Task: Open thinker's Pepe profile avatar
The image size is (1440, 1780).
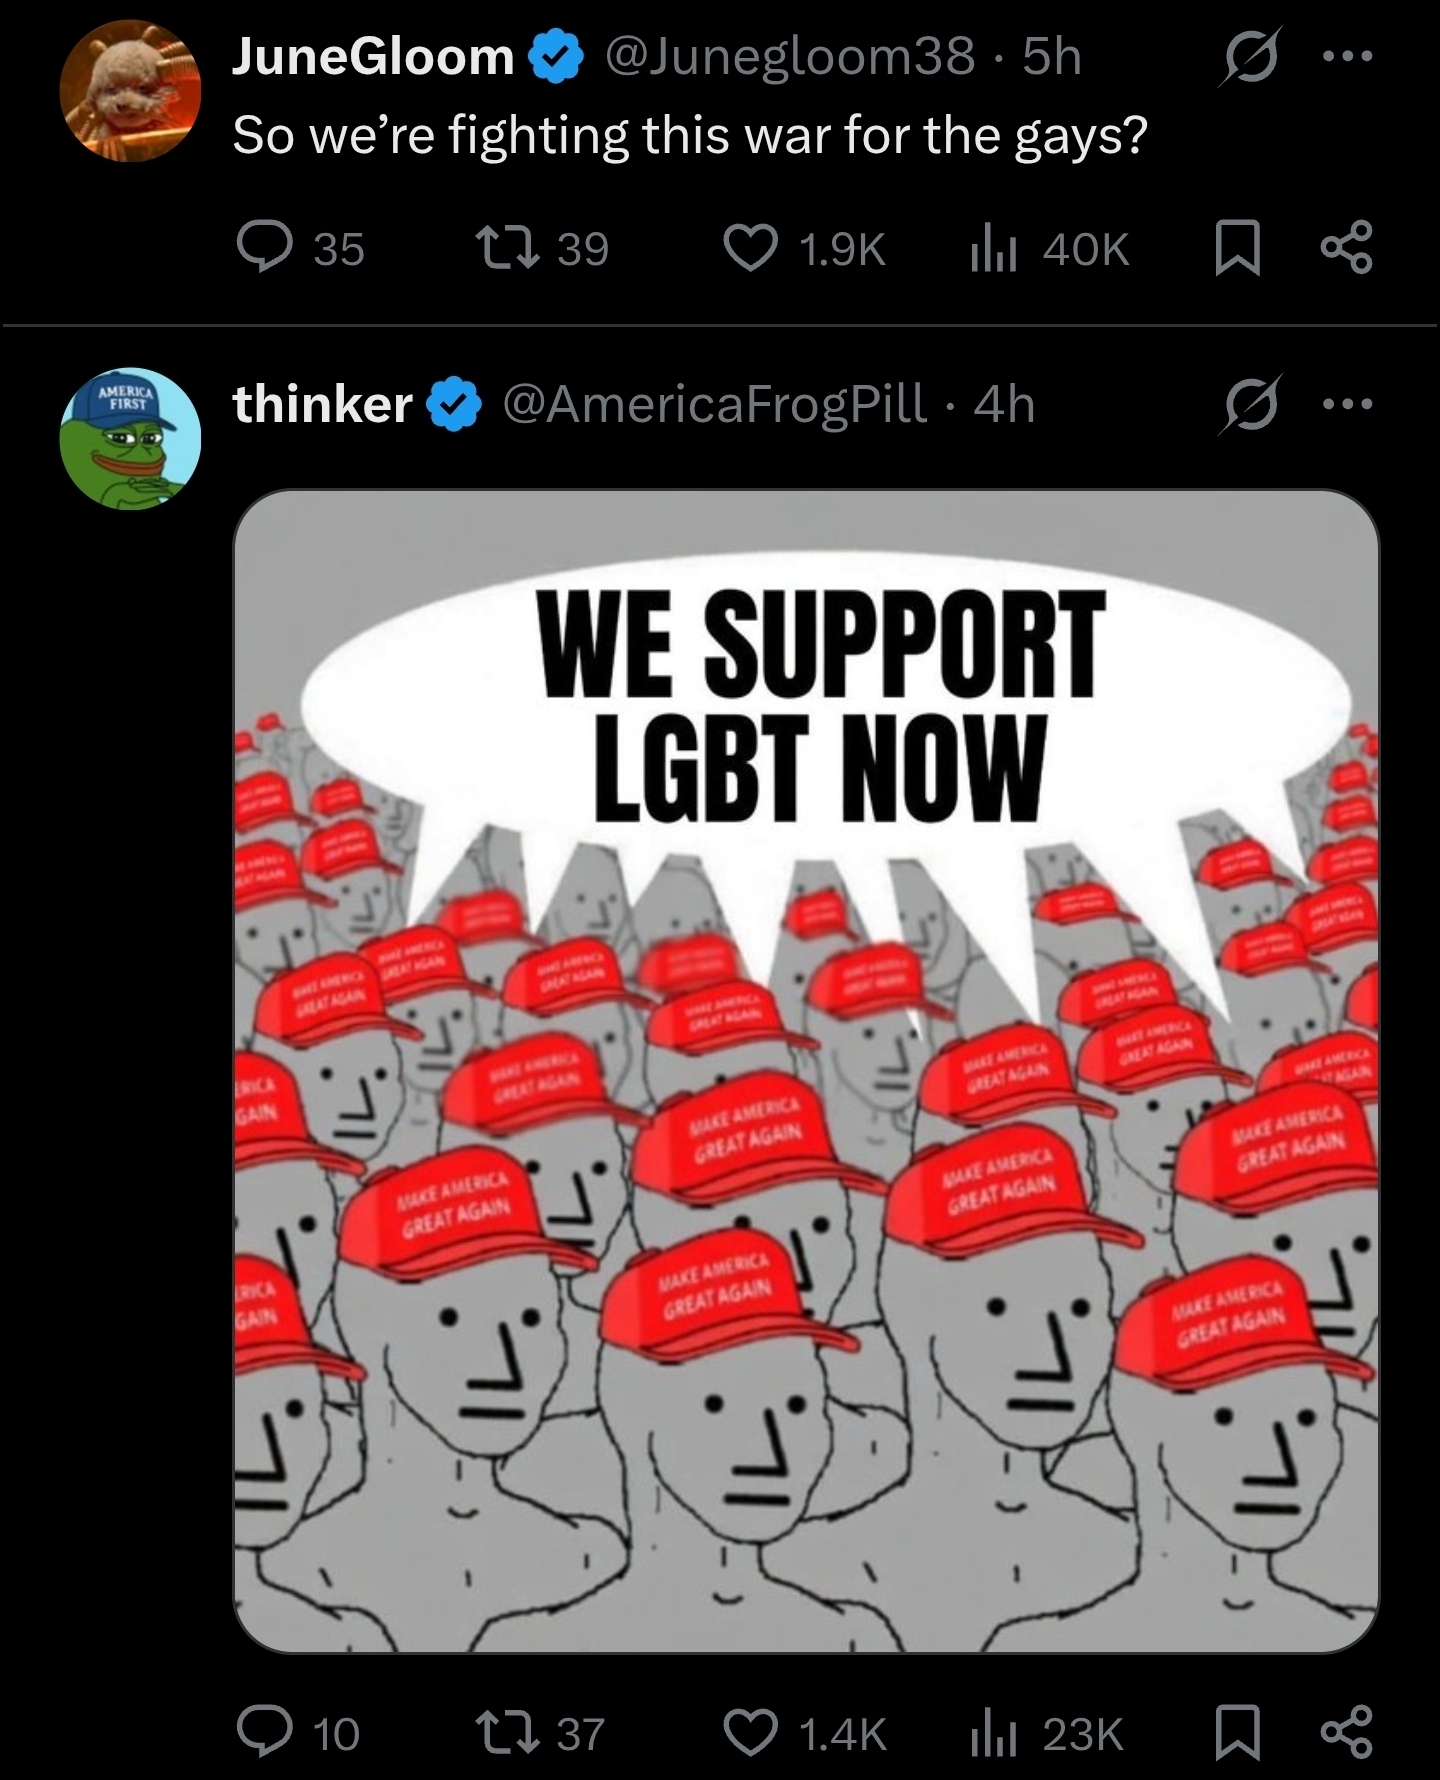Action: [x=131, y=438]
